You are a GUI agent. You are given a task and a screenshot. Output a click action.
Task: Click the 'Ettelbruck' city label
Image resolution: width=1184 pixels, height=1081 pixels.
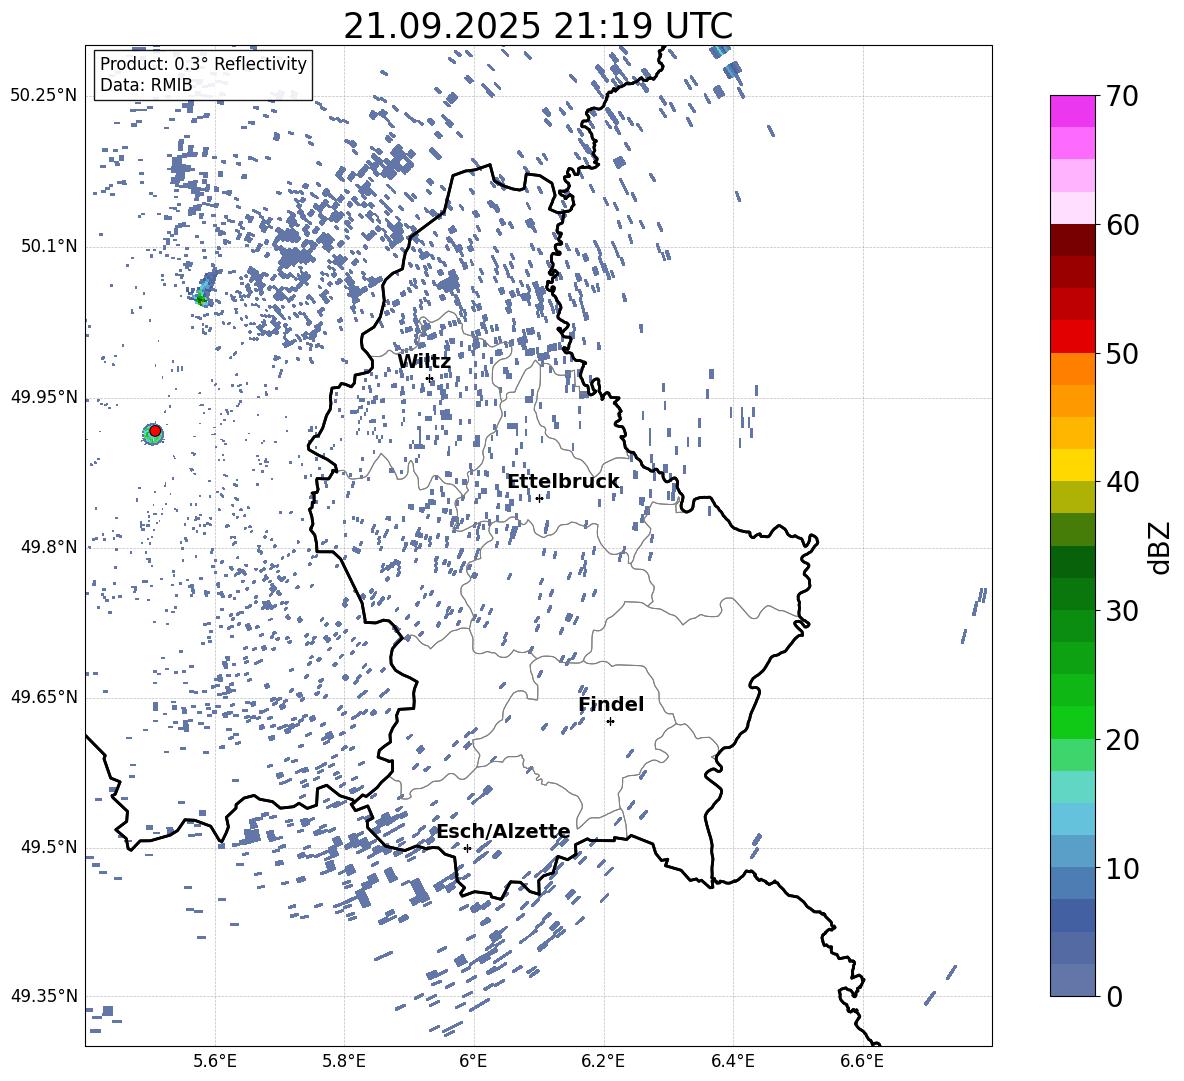tap(563, 482)
